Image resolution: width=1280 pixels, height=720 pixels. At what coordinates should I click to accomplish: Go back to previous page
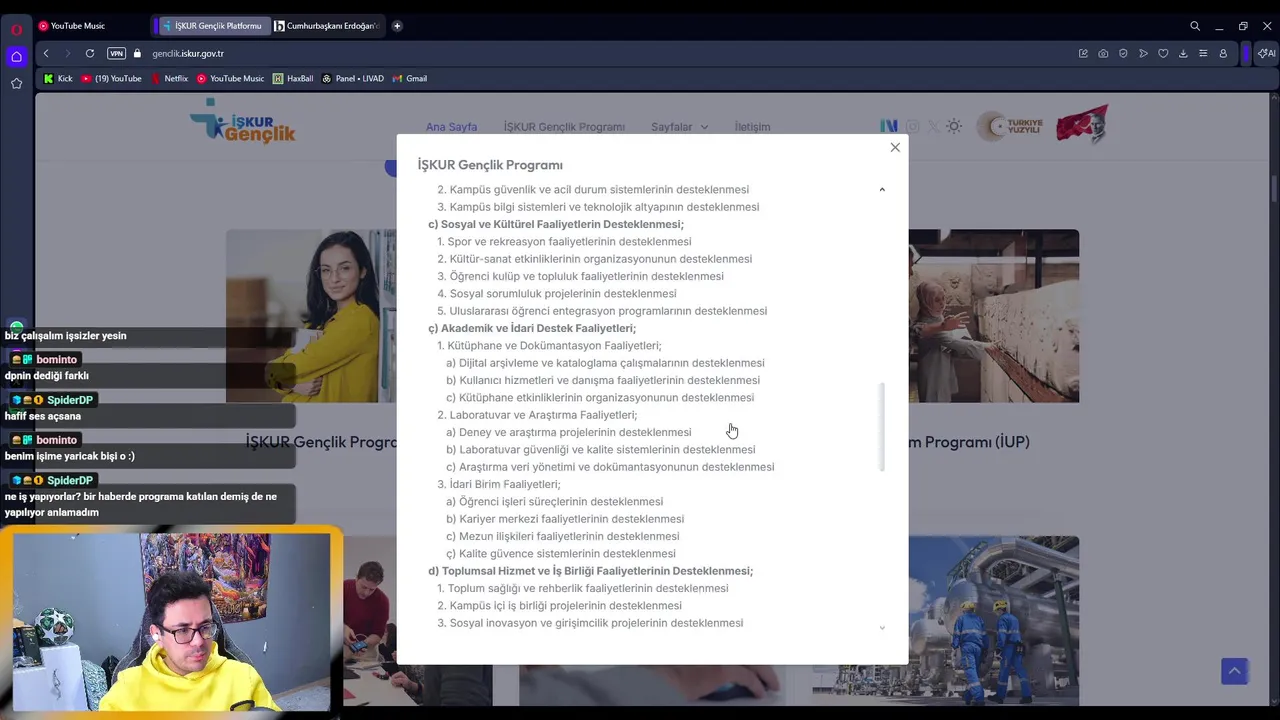[x=46, y=53]
